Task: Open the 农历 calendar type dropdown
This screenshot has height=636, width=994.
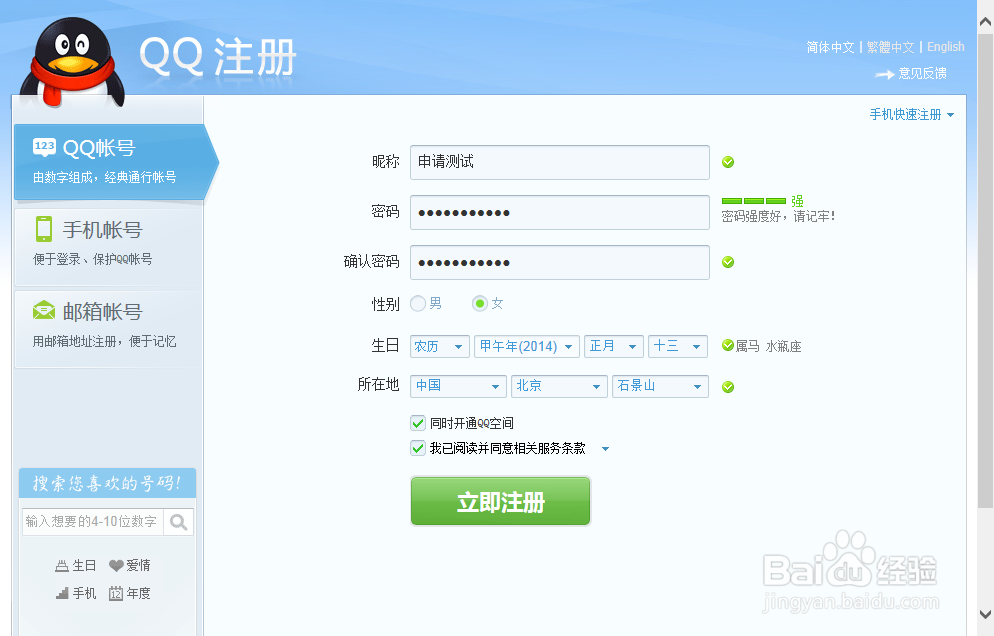Action: (x=439, y=346)
